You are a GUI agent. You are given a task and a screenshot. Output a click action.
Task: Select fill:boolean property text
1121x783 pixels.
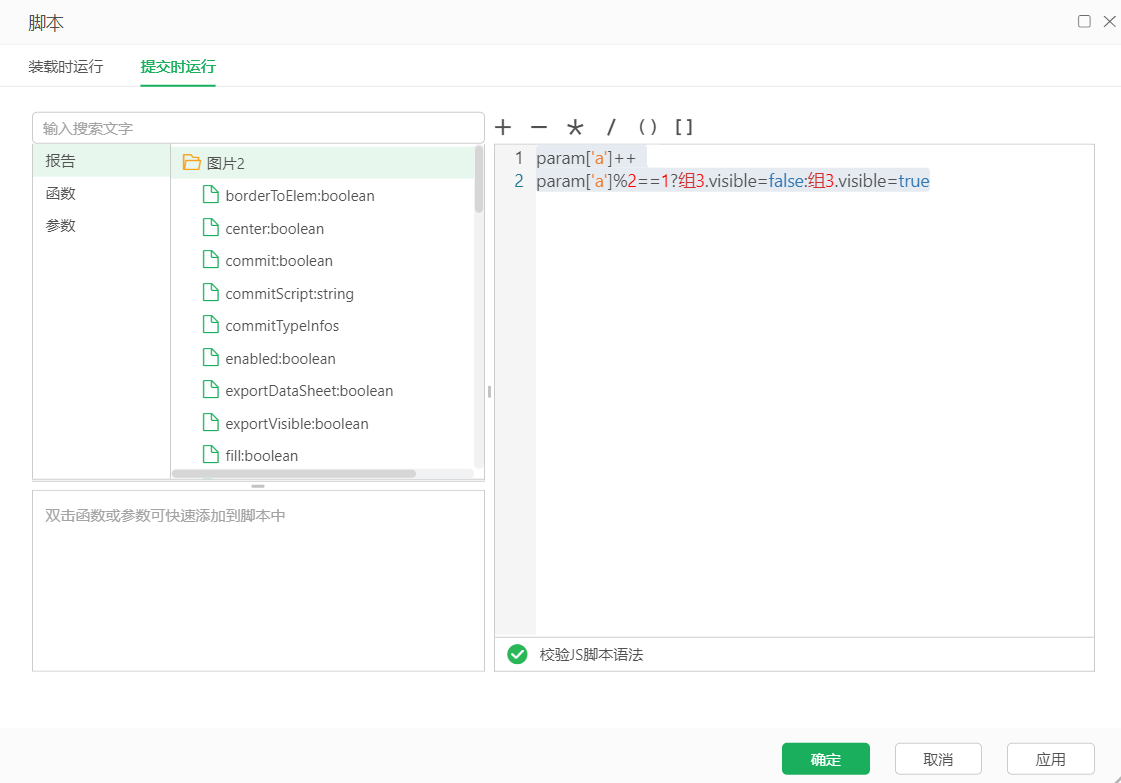click(x=262, y=456)
